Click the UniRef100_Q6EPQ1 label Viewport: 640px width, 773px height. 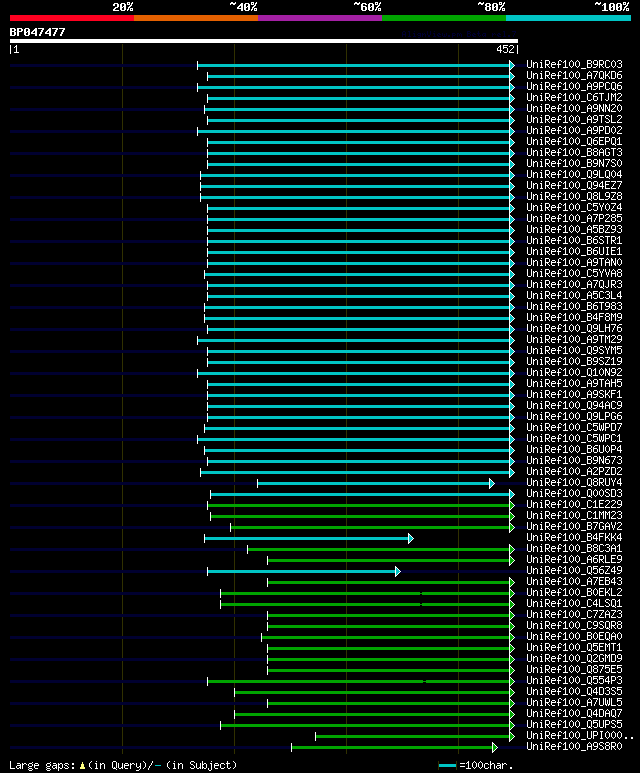574,141
